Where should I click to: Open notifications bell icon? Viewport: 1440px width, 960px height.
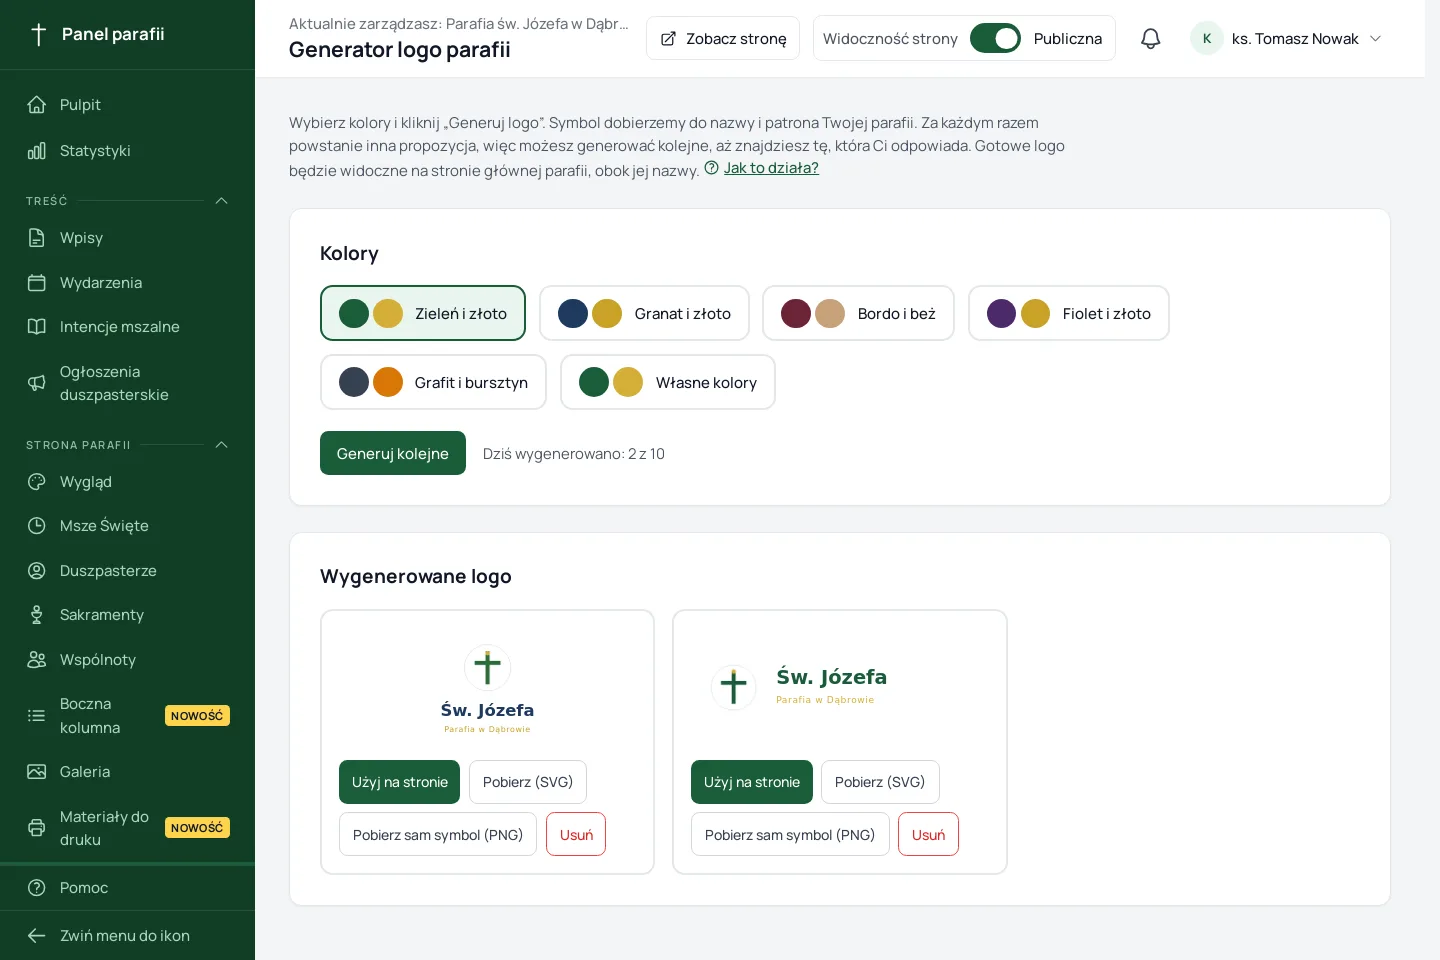coord(1151,38)
